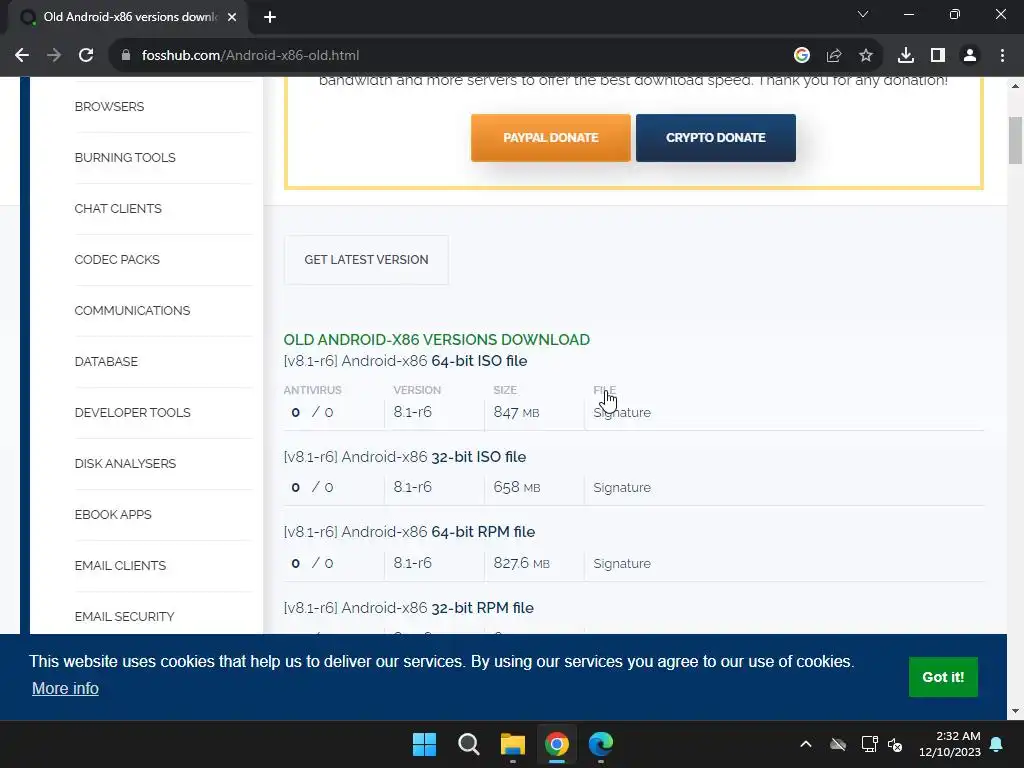Open Microsoft Edge from taskbar
1024x768 pixels.
(601, 744)
